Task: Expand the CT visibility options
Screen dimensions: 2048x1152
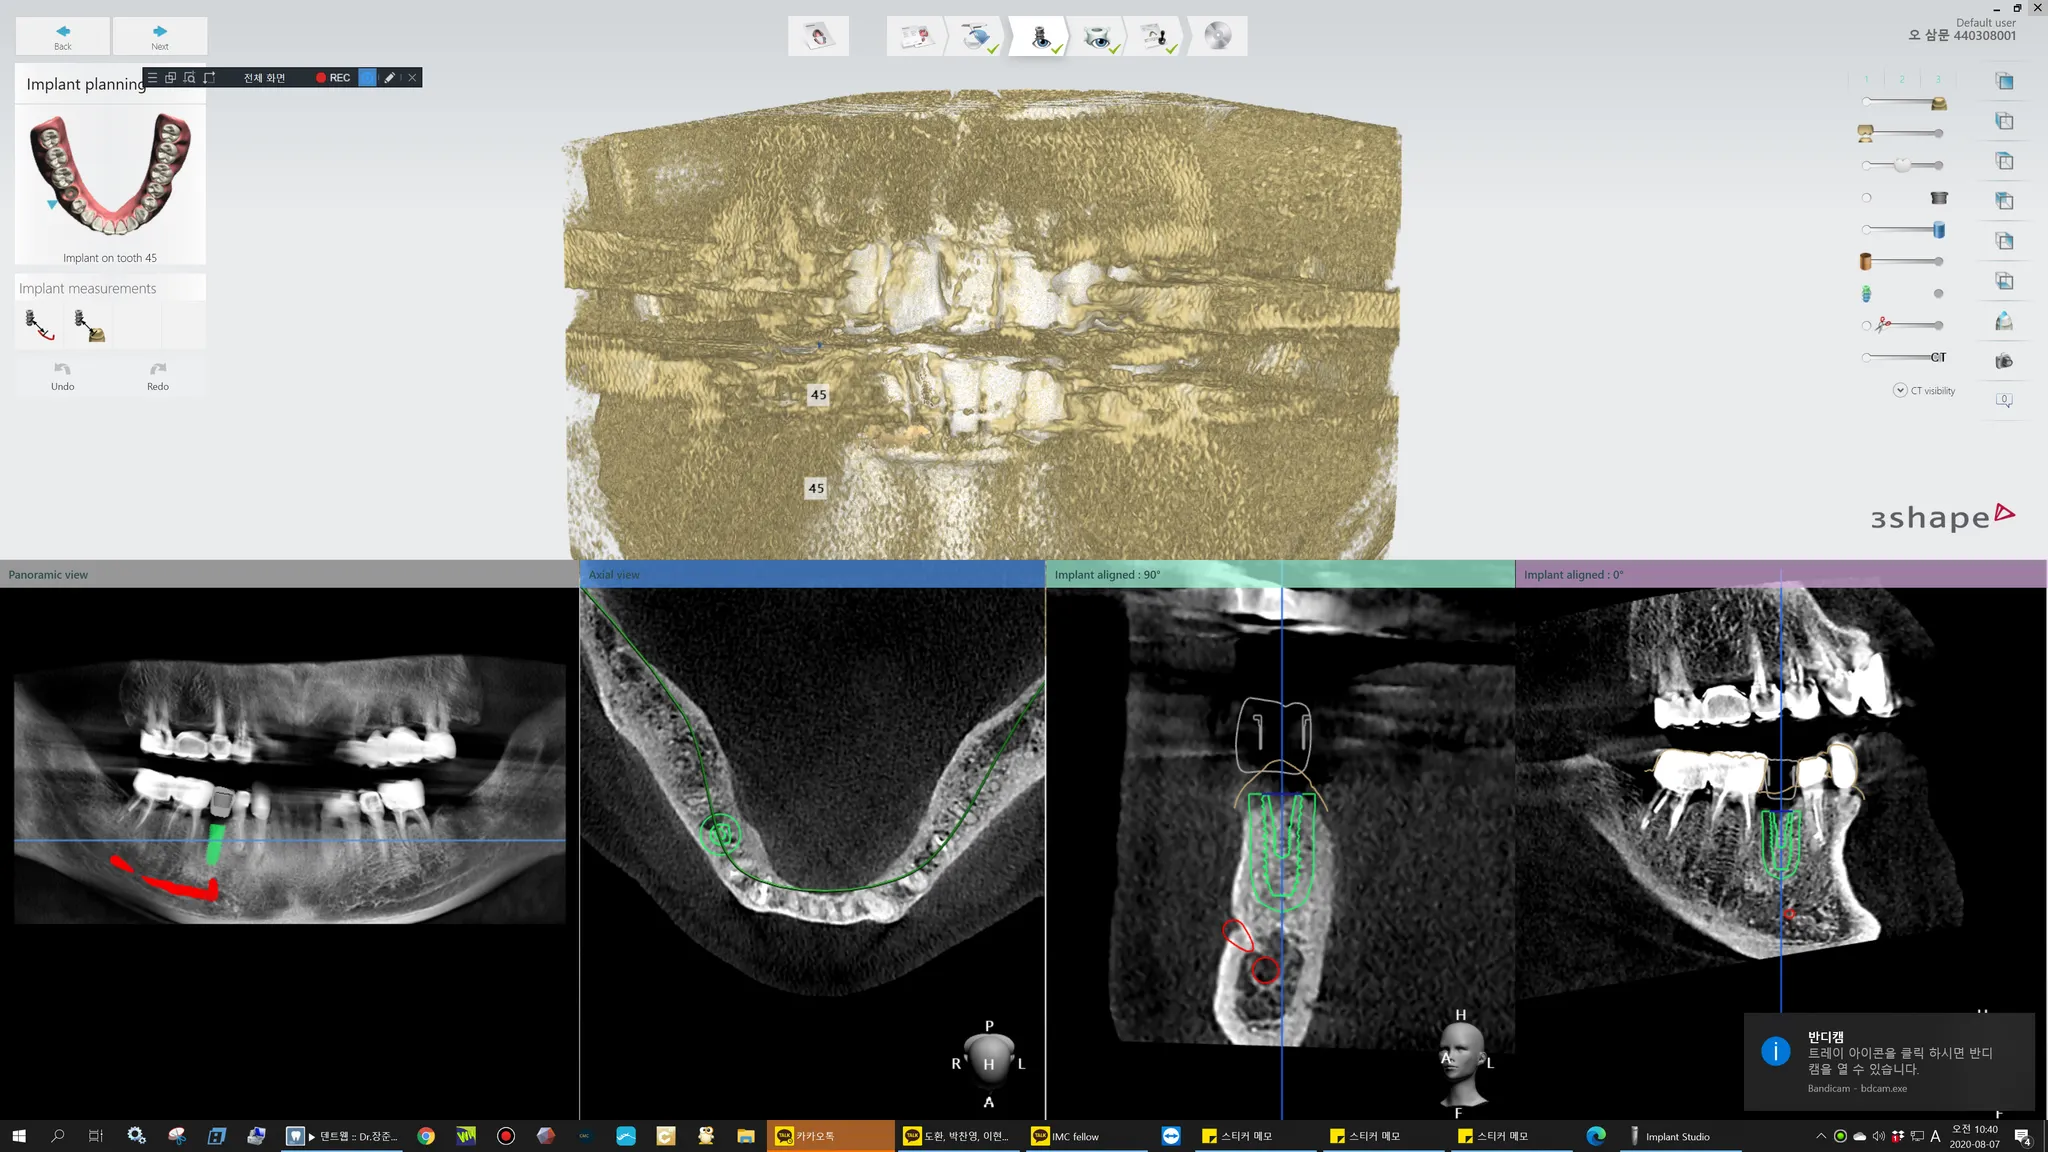Action: [1900, 390]
